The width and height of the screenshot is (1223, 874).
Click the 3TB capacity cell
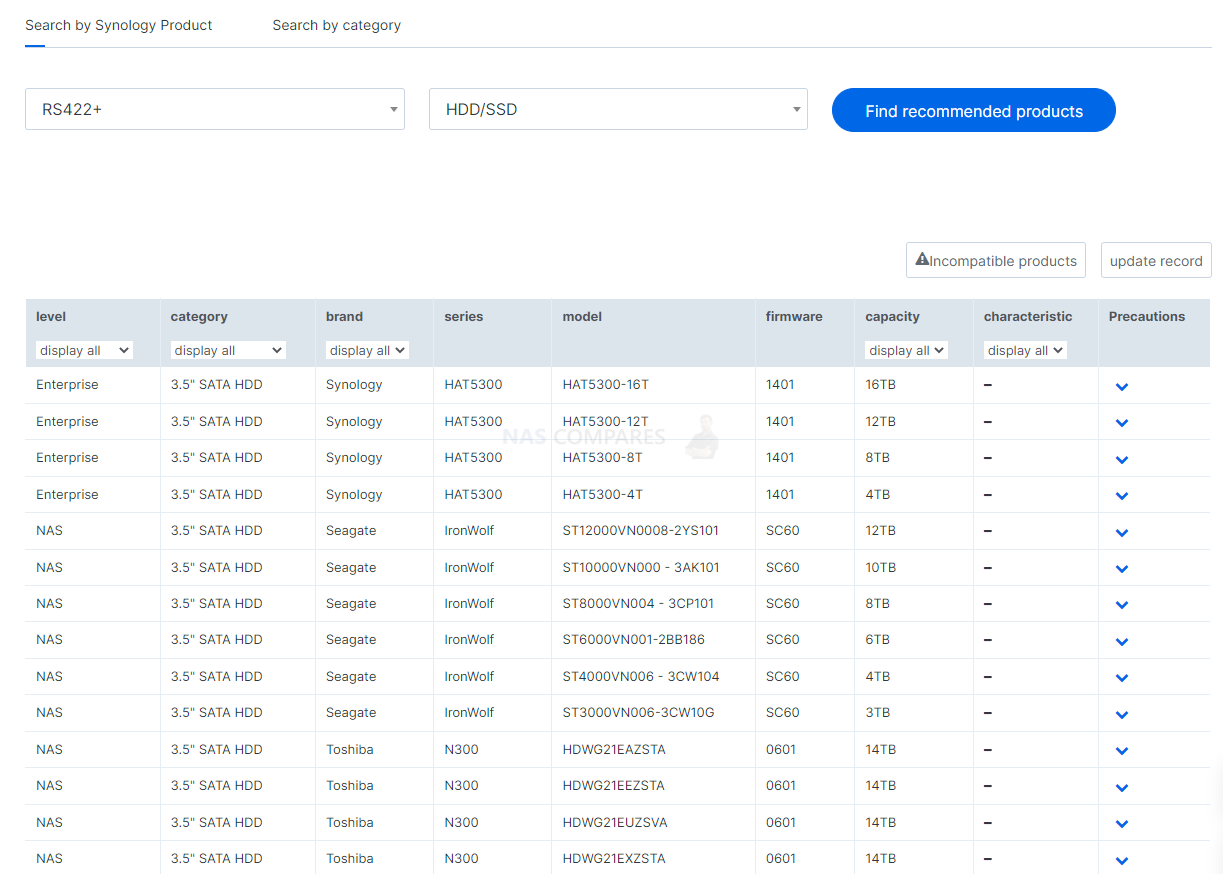coord(877,712)
